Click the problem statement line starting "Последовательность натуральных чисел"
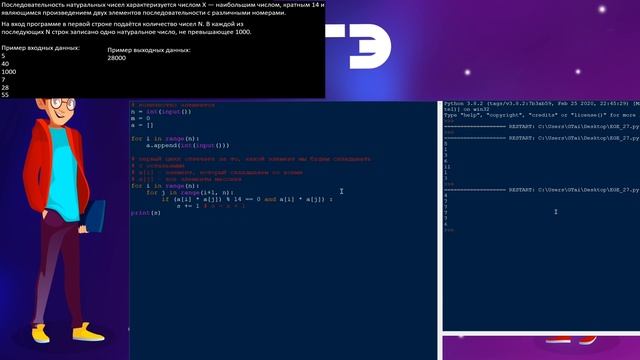Image resolution: width=640 pixels, height=360 pixels. (x=163, y=5)
